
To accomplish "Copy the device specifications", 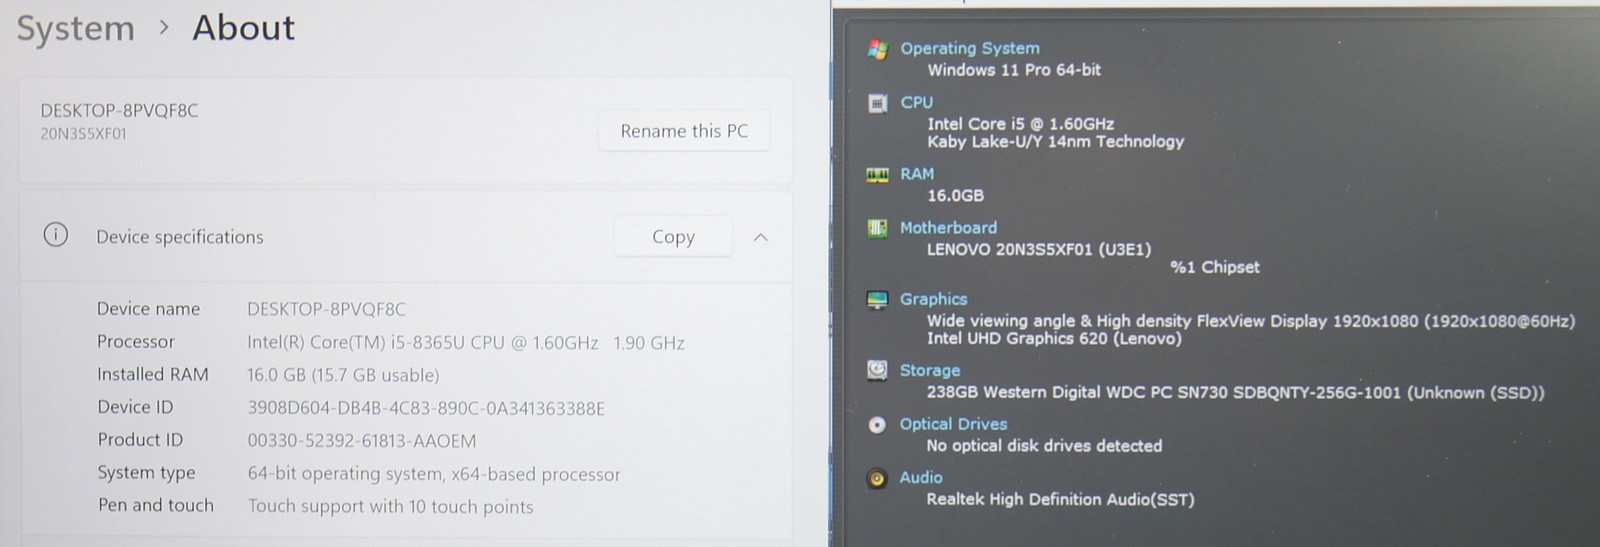I will point(673,237).
